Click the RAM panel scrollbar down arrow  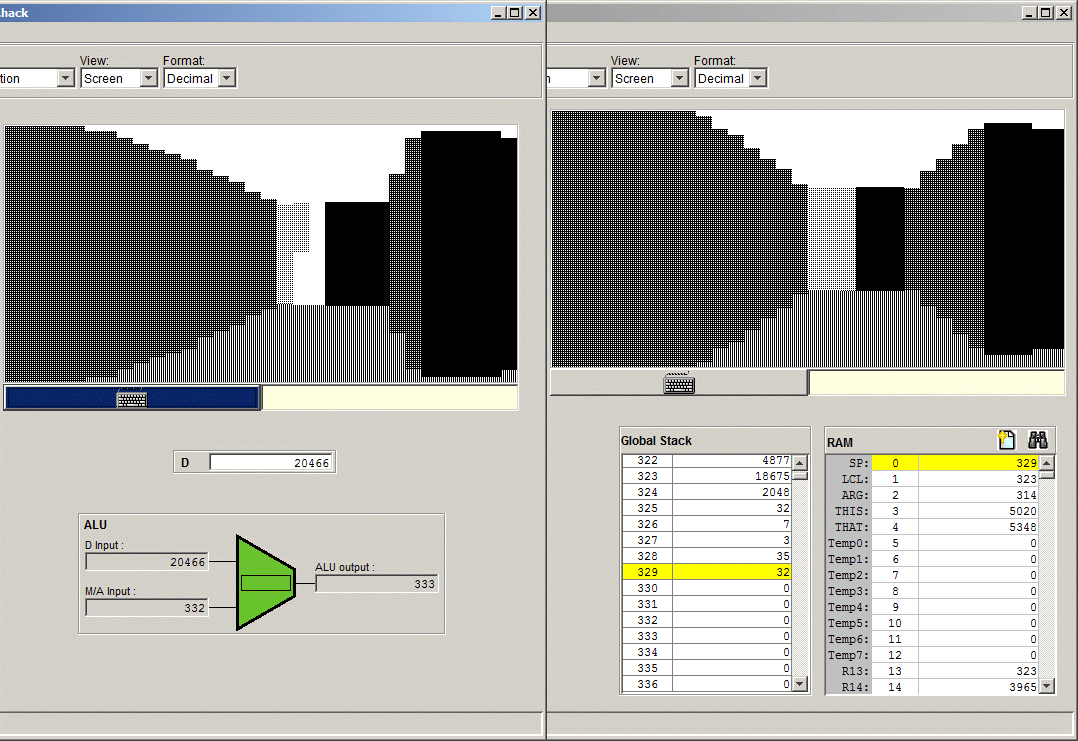click(1047, 686)
